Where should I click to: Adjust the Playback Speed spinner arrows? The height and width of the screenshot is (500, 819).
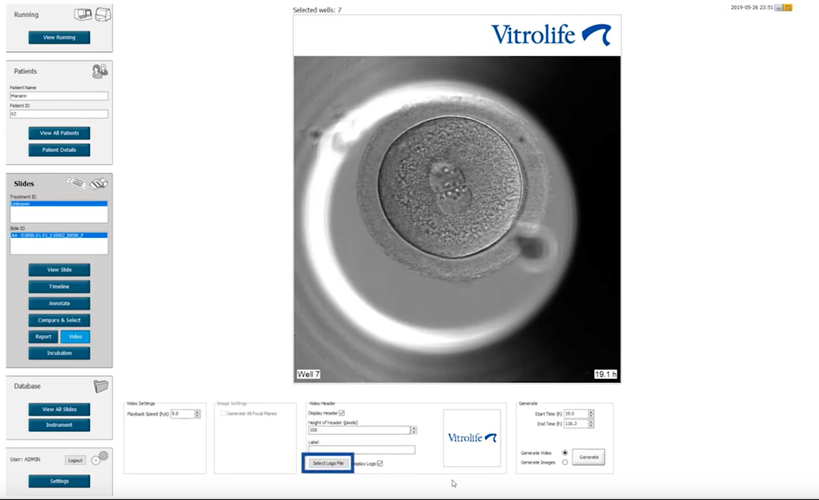197,413
